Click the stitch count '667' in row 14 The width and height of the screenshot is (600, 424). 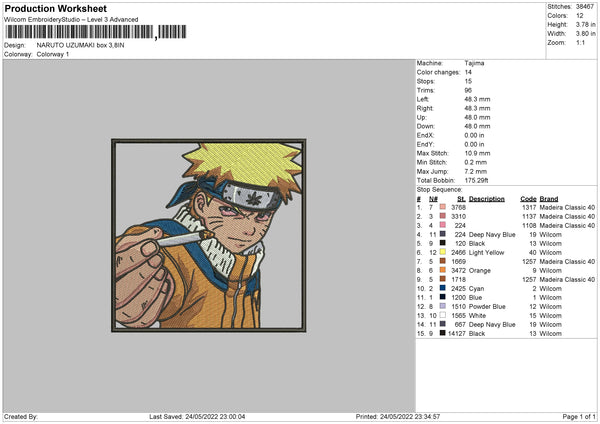pos(460,324)
